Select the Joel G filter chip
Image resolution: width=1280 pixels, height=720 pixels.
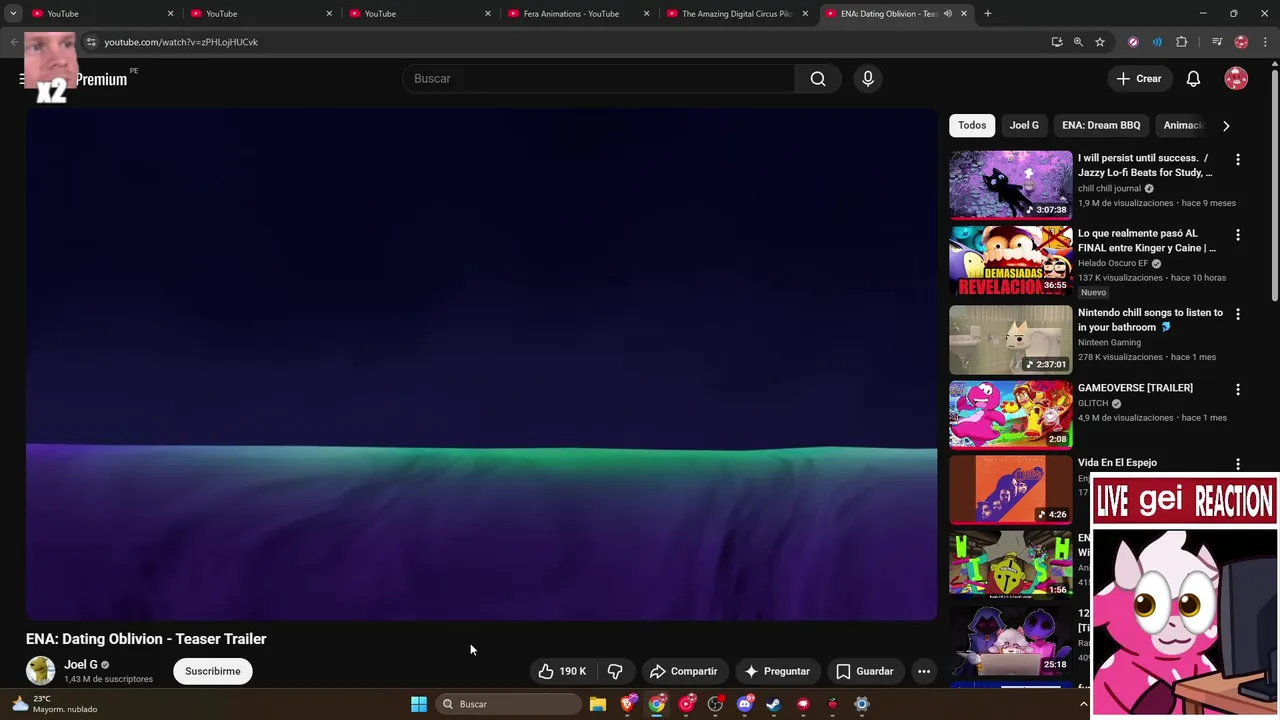pos(1024,125)
